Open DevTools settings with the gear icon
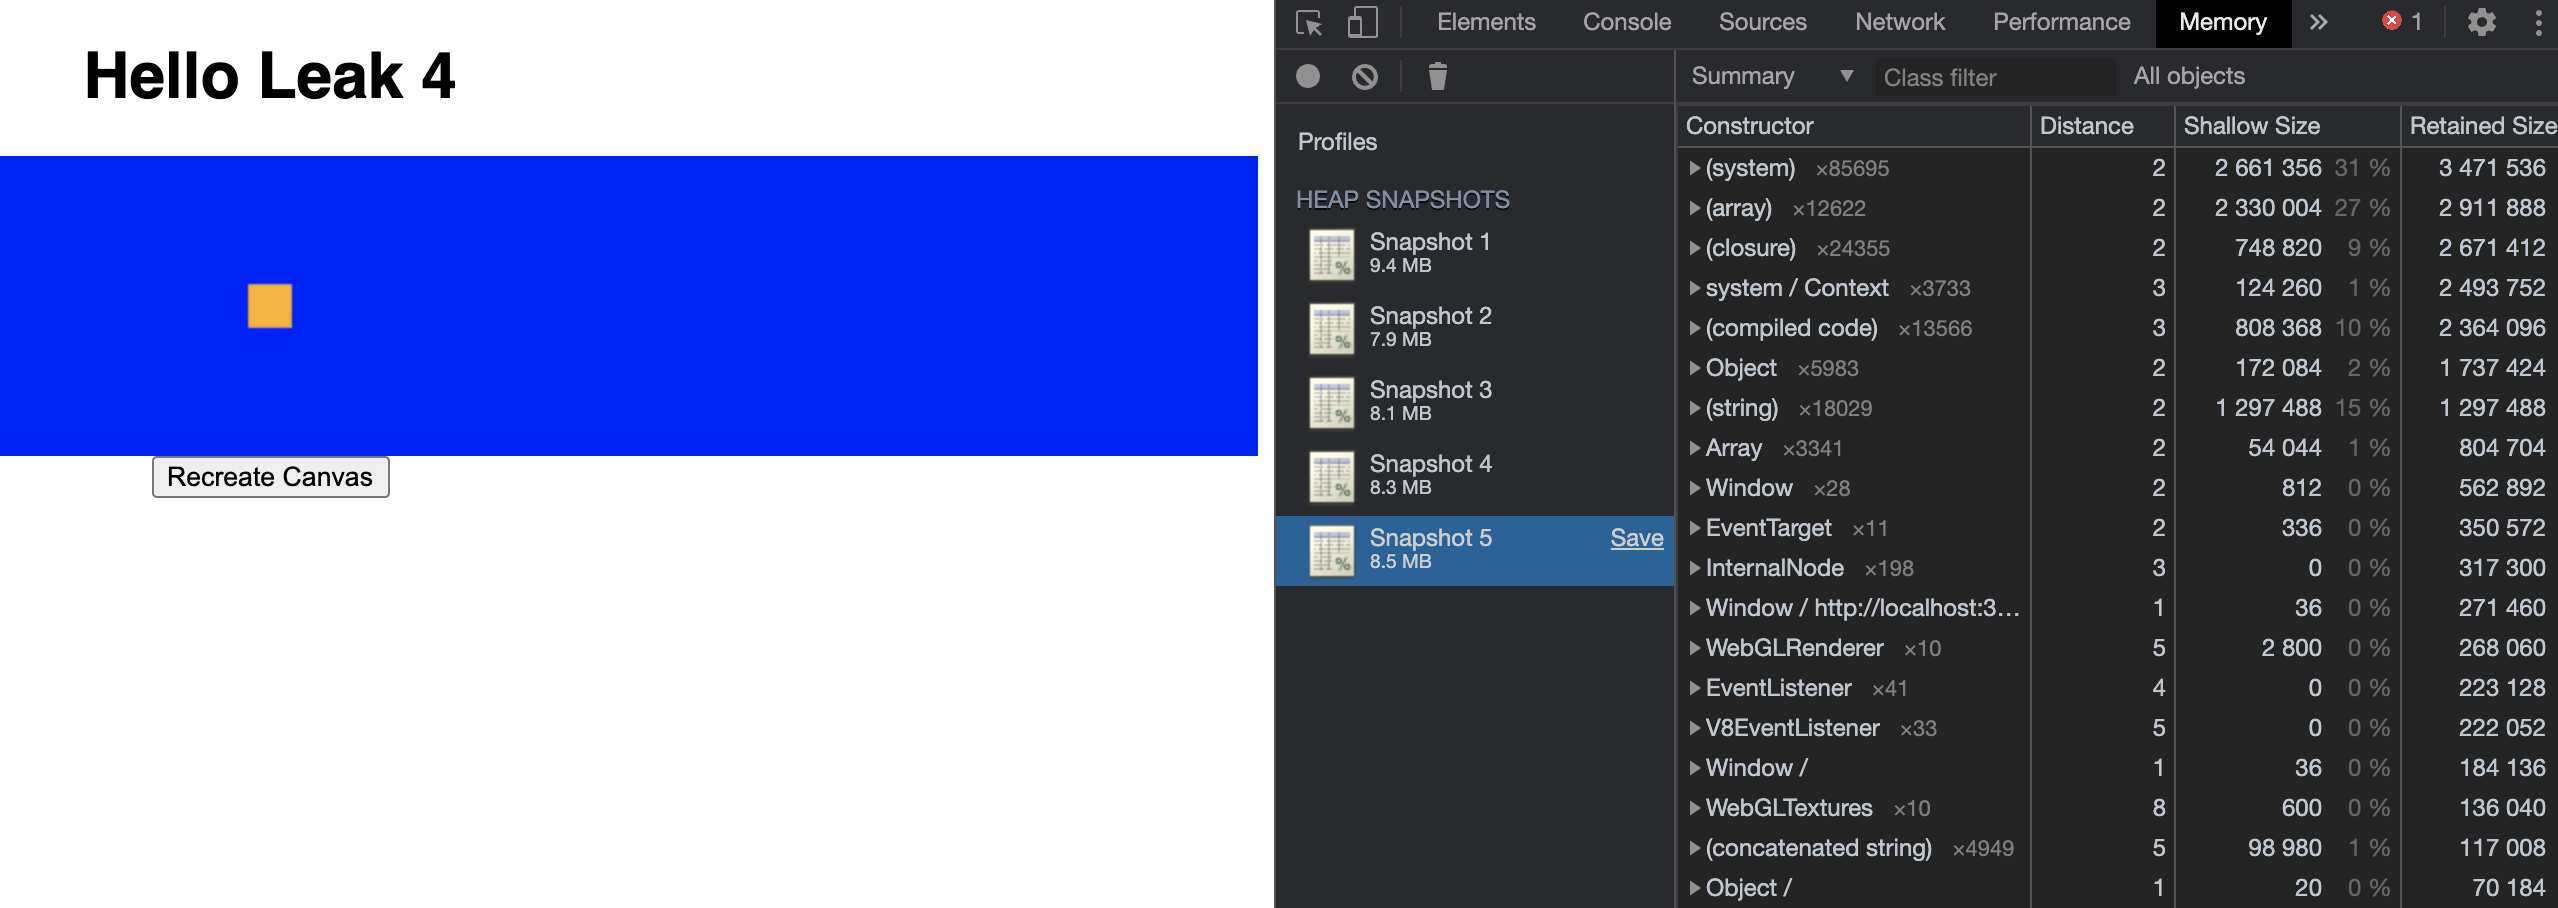Viewport: 2558px width, 908px height. pyautogui.click(x=2483, y=22)
